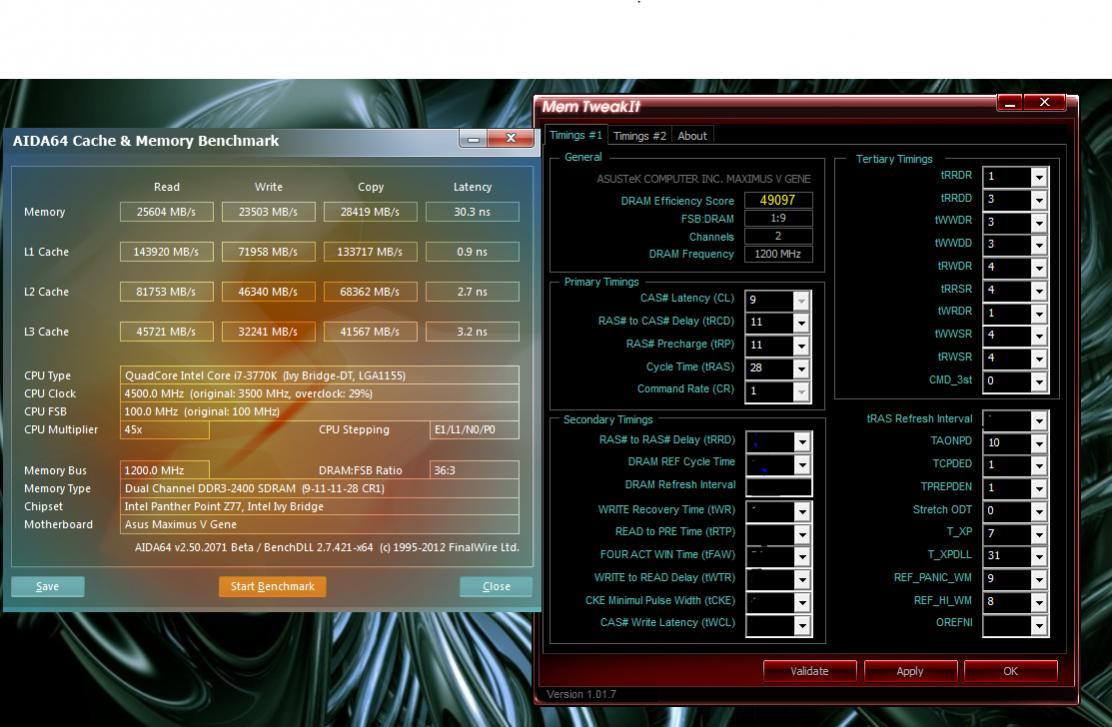The image size is (1112, 727).
Task: Open CKE Minimul Pulse Width (tCKE) dropdown
Action: pyautogui.click(x=802, y=602)
